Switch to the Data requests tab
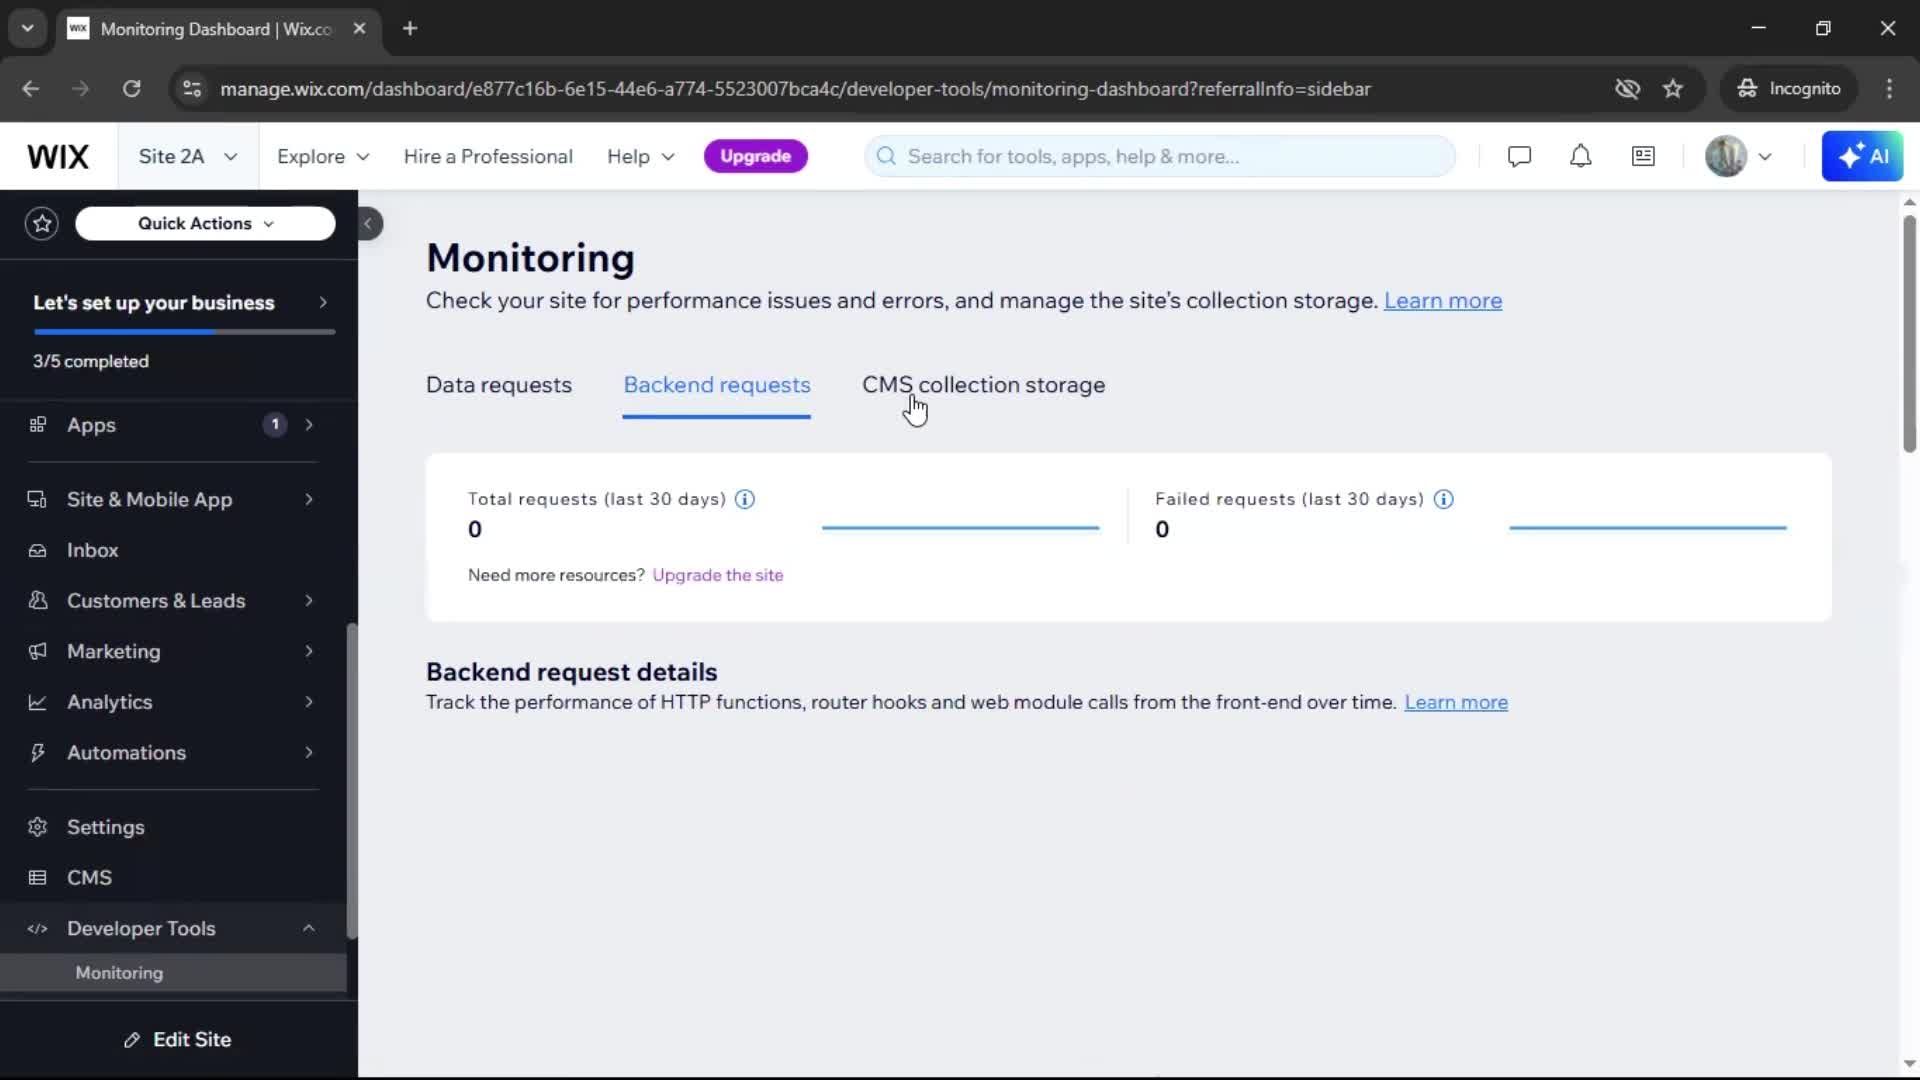Image resolution: width=1920 pixels, height=1080 pixels. pos(499,385)
